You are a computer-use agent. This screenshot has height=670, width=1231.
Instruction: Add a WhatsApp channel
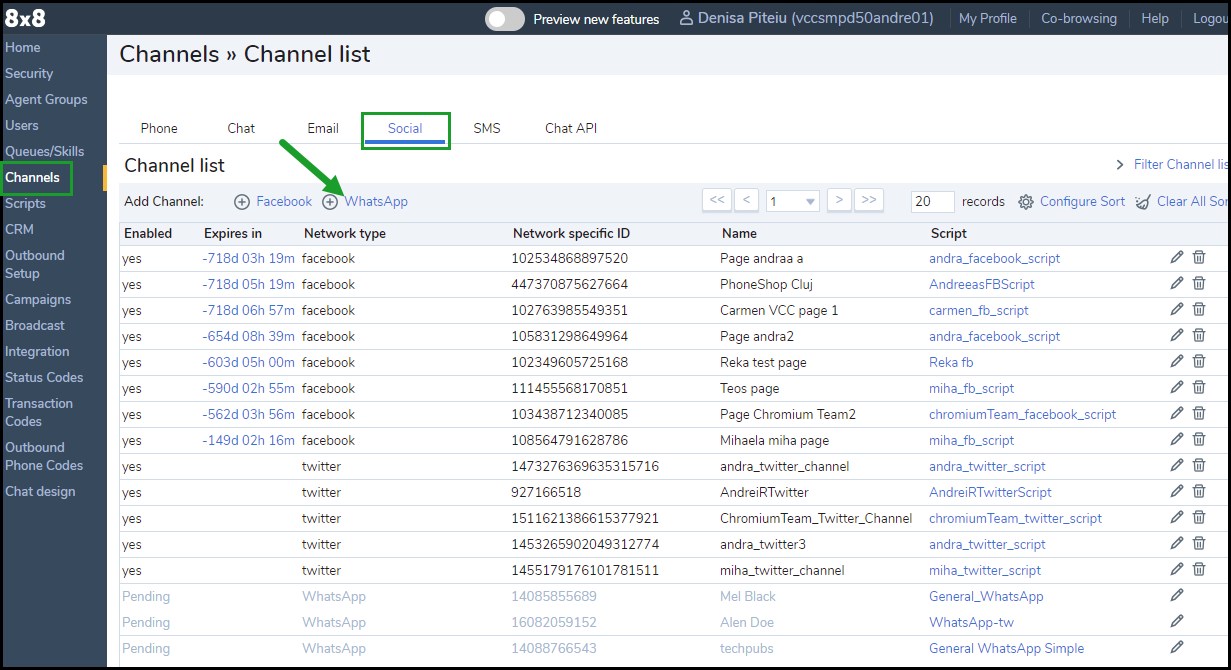coord(365,201)
